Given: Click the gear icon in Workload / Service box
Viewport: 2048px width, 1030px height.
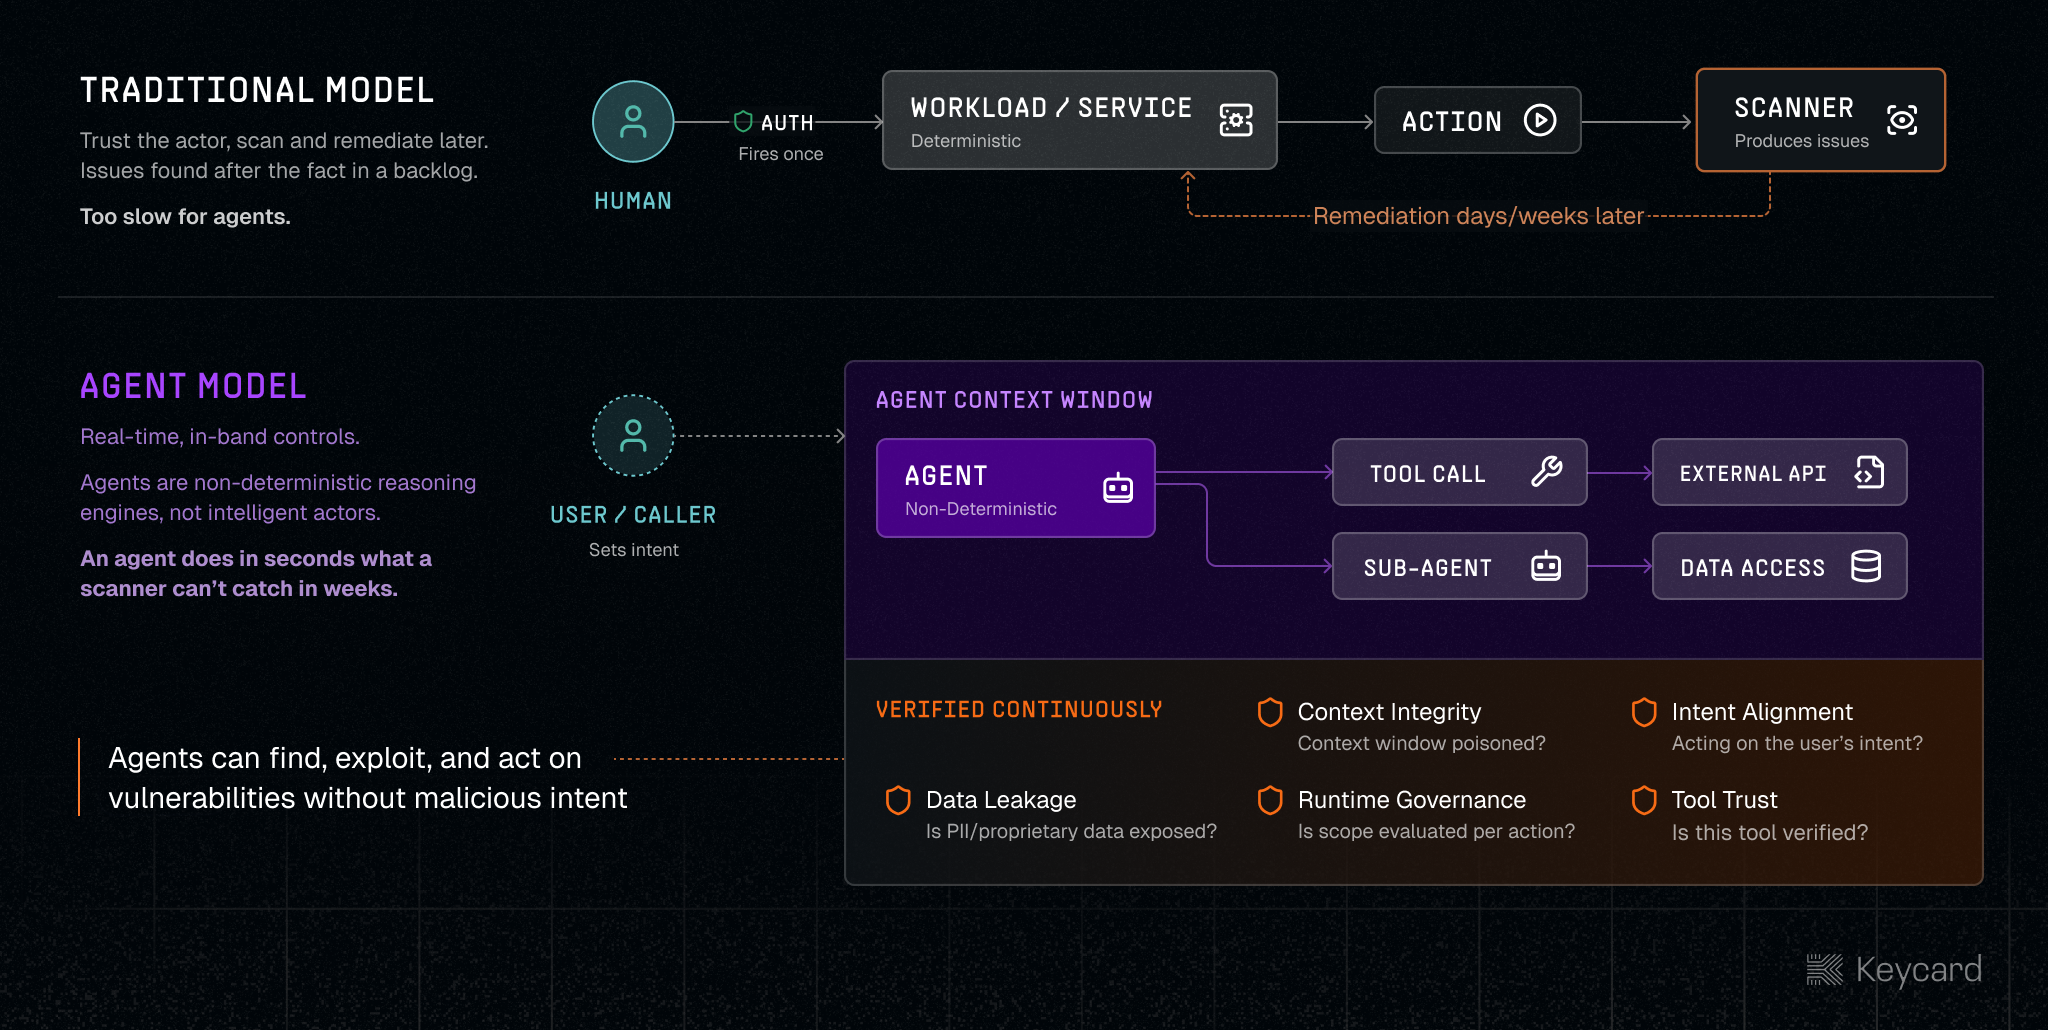Looking at the screenshot, I should pyautogui.click(x=1236, y=120).
